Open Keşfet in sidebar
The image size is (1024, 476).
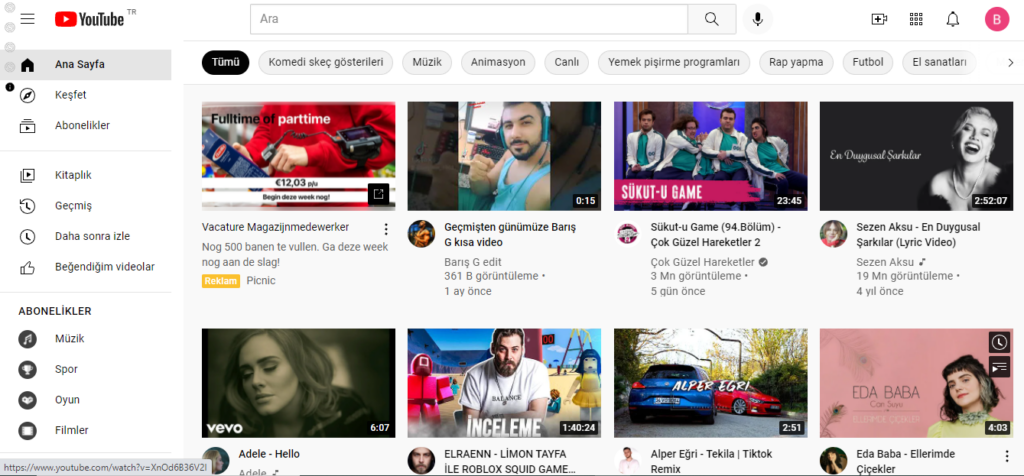point(86,95)
